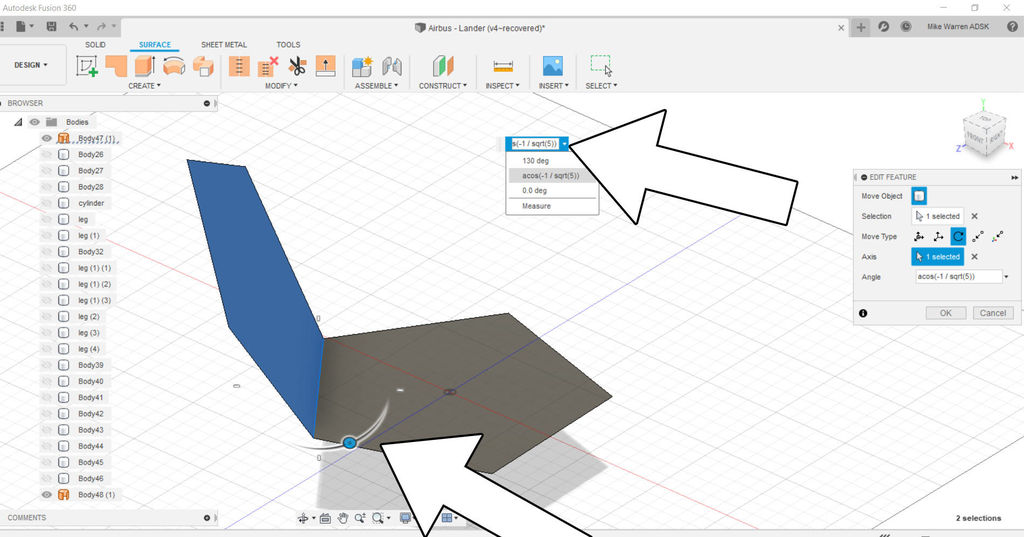Click the Axis 1 selected button

coord(938,257)
